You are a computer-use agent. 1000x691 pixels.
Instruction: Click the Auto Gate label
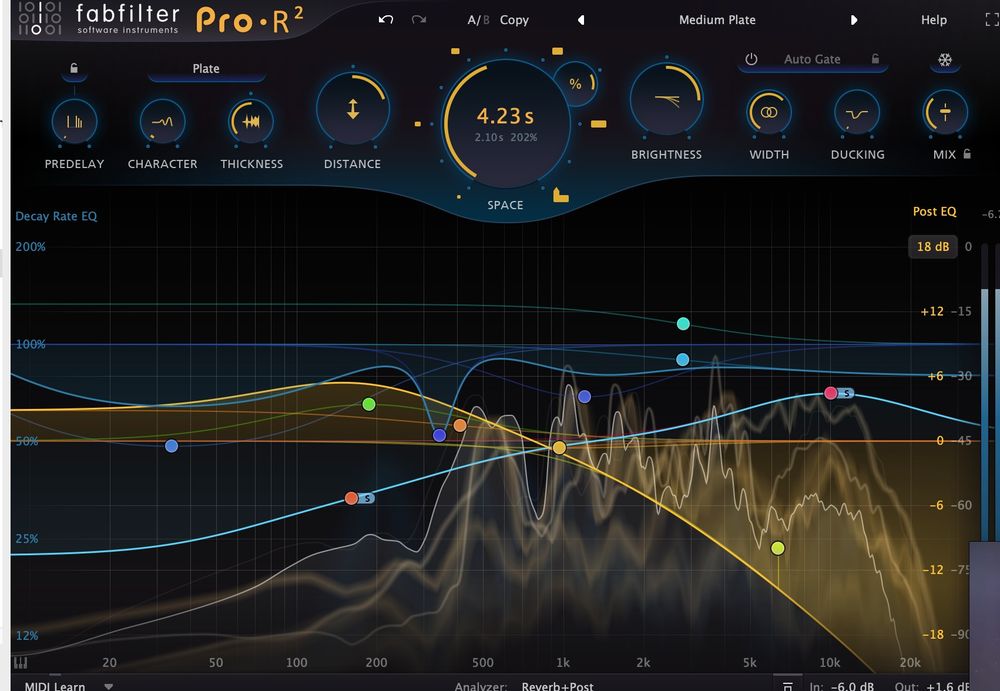pyautogui.click(x=812, y=59)
